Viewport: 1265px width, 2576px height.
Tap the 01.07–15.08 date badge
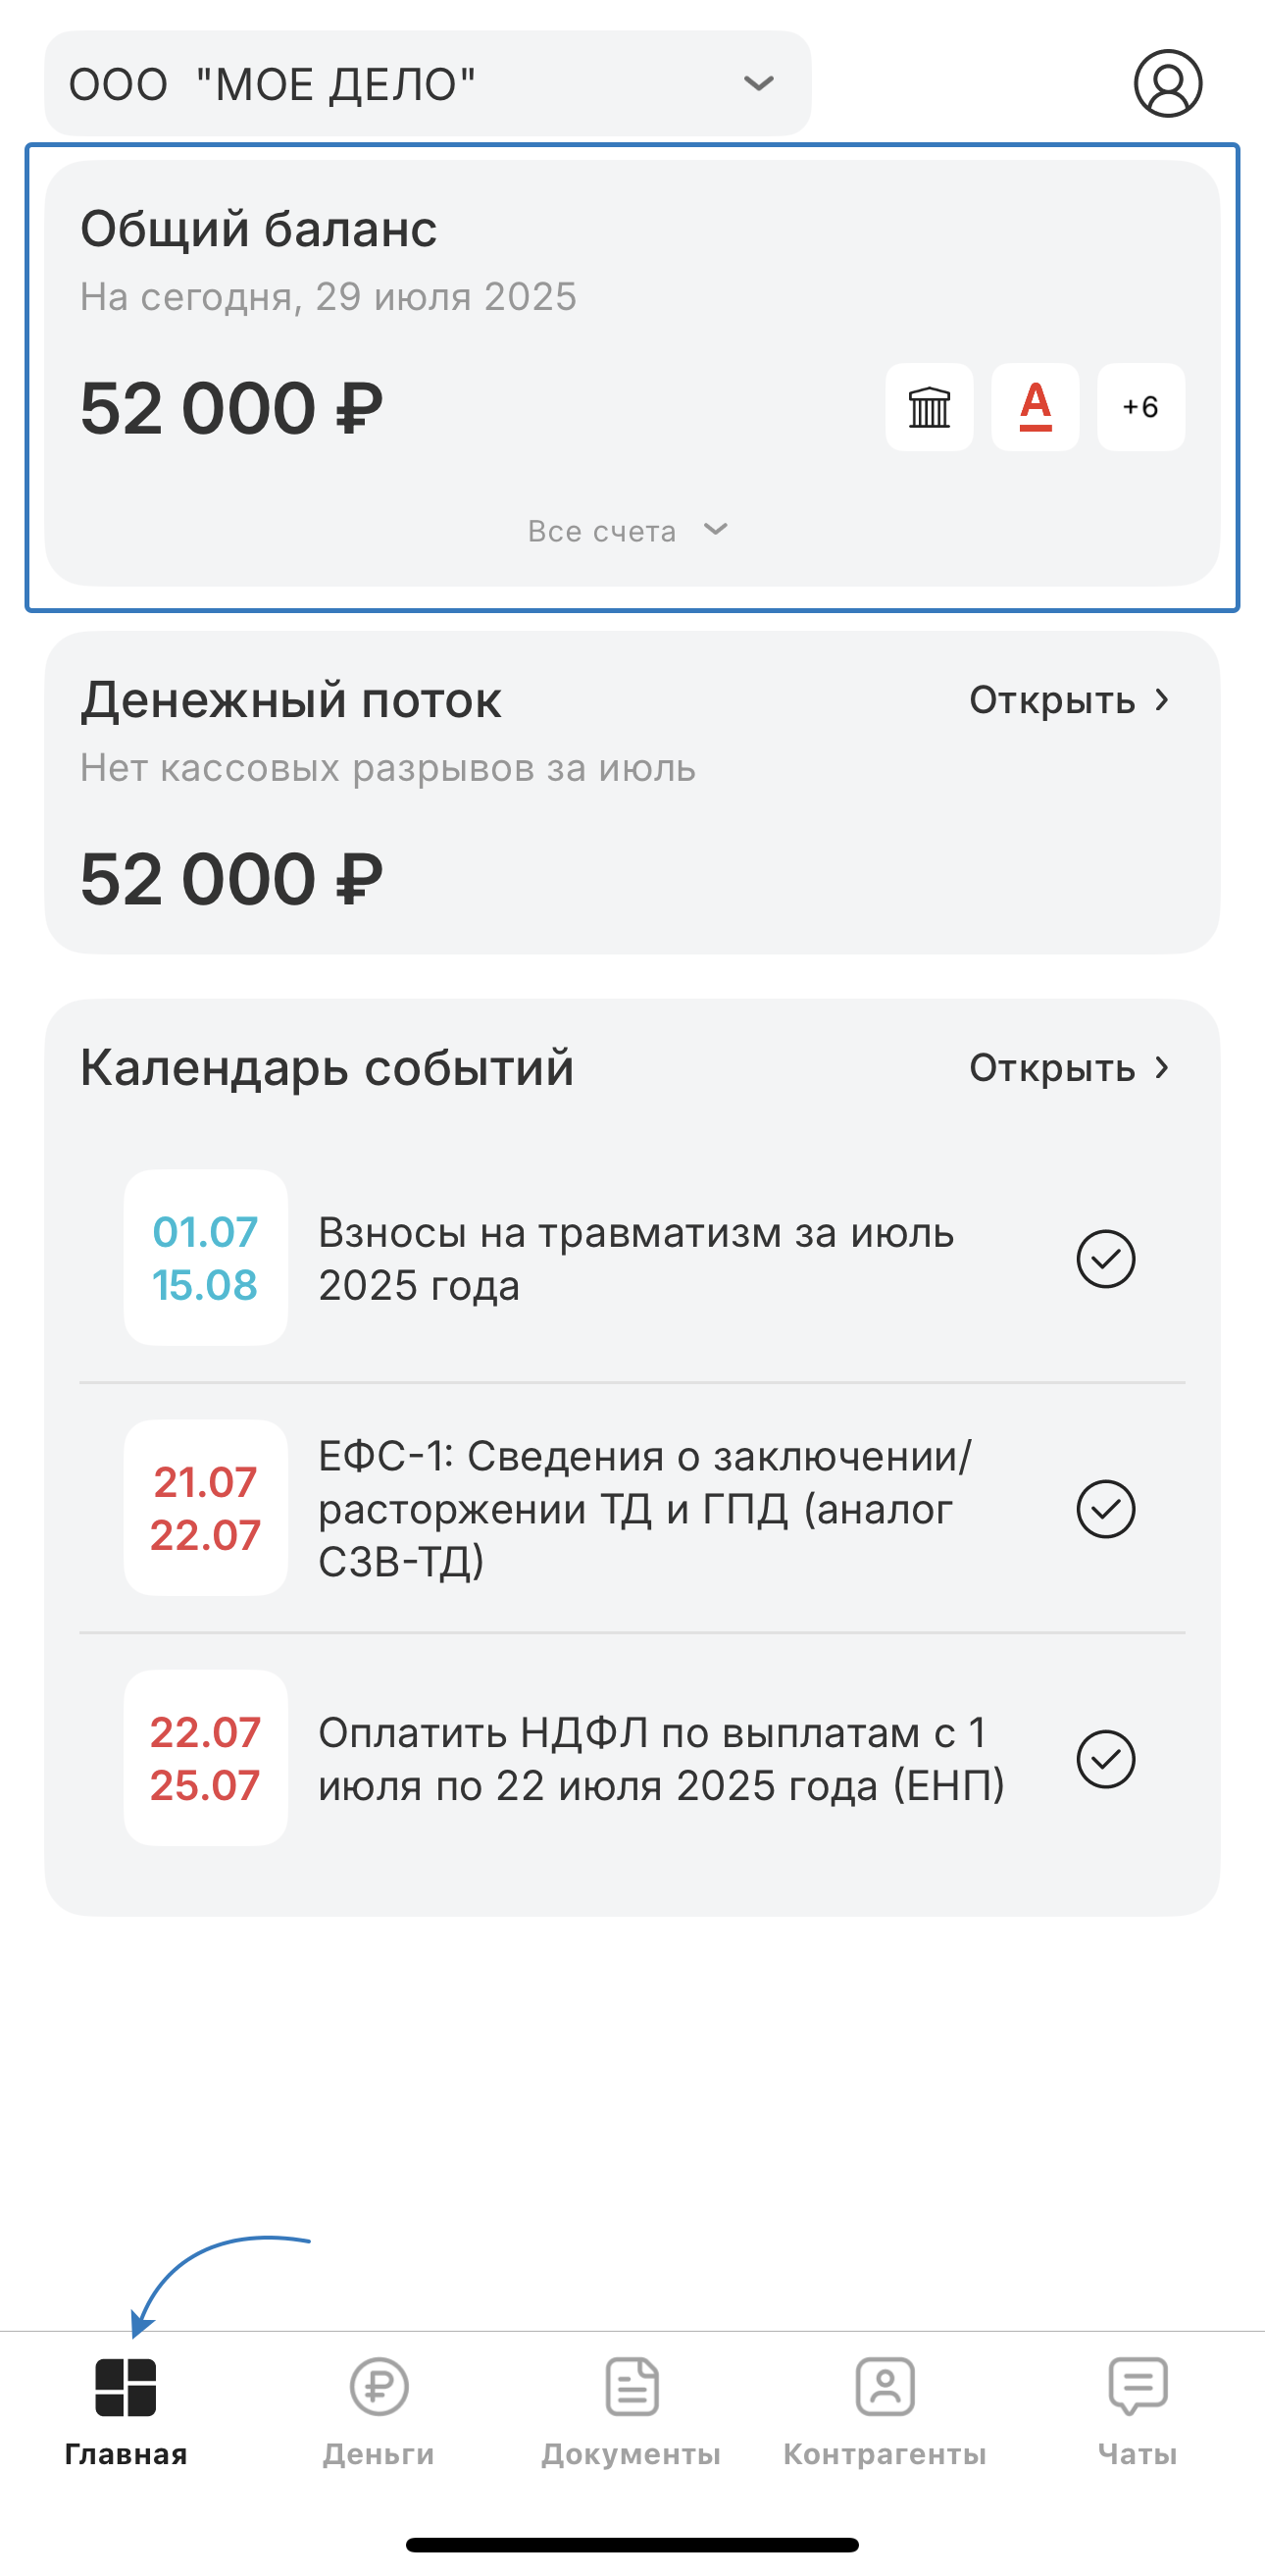(x=205, y=1258)
